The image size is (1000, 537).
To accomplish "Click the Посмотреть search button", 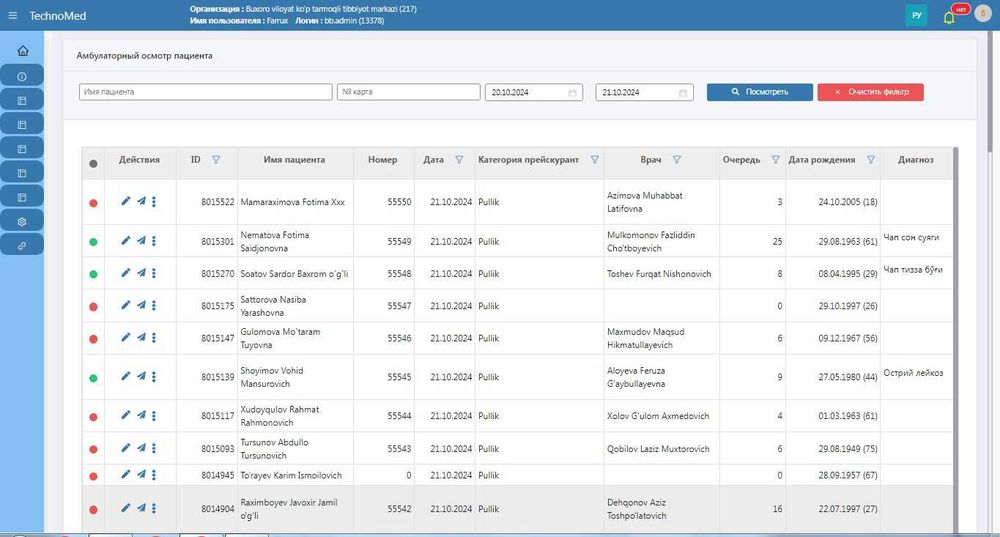I will pyautogui.click(x=759, y=92).
